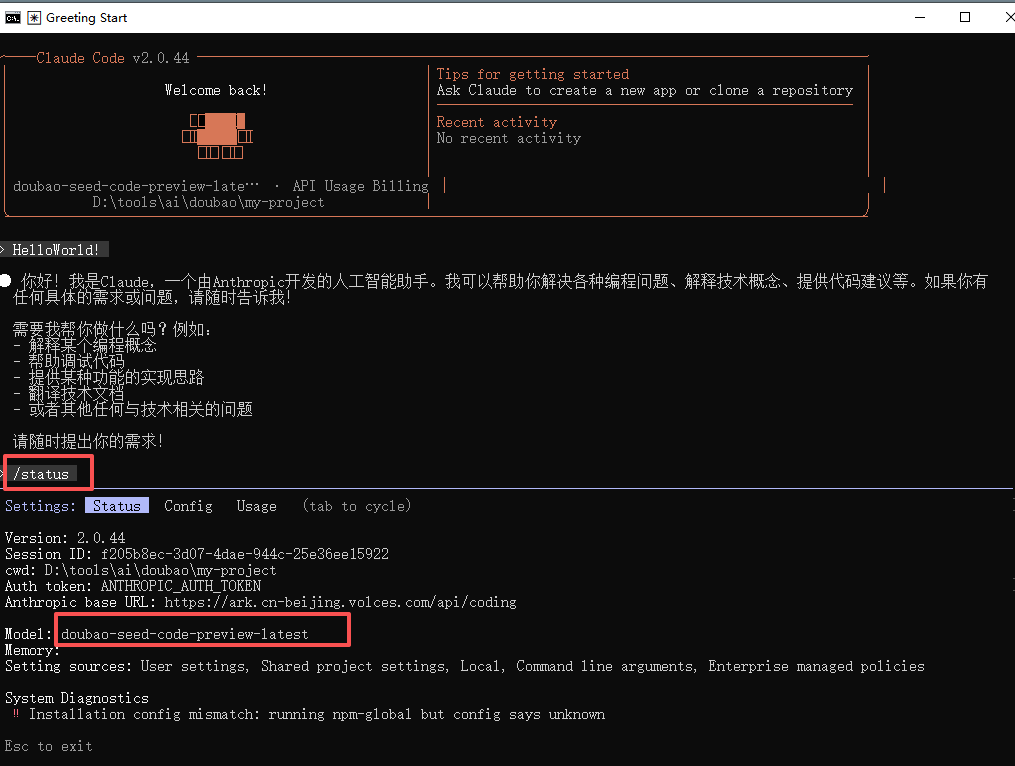The image size is (1015, 766).
Task: Click the red warning marker before Installation
Action: click(16, 714)
